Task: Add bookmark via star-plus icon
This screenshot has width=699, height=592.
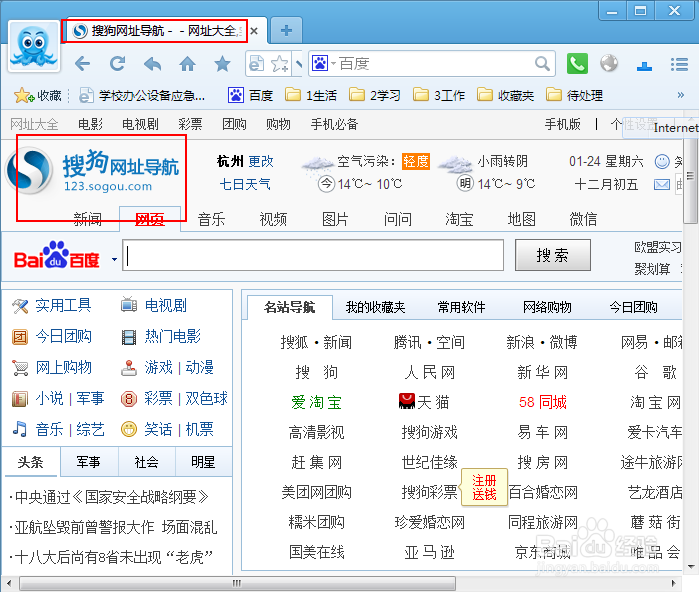Action: pos(280,64)
